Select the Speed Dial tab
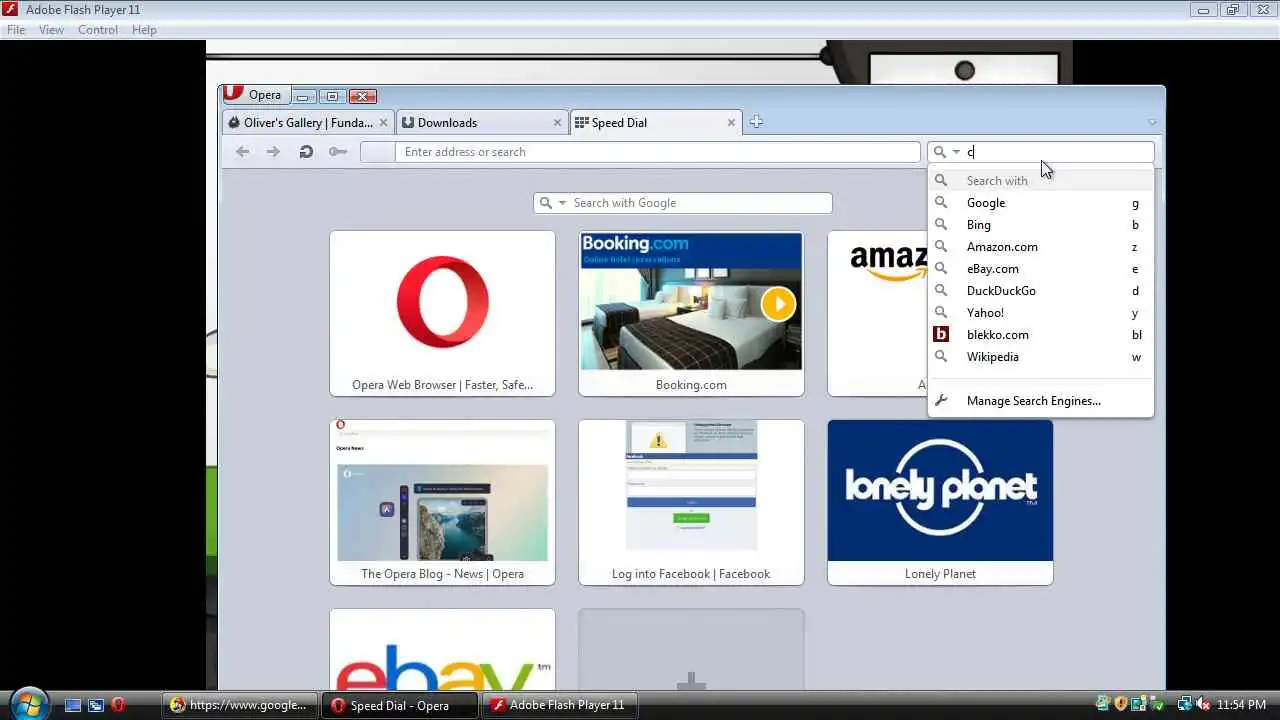The width and height of the screenshot is (1280, 720). coord(656,123)
